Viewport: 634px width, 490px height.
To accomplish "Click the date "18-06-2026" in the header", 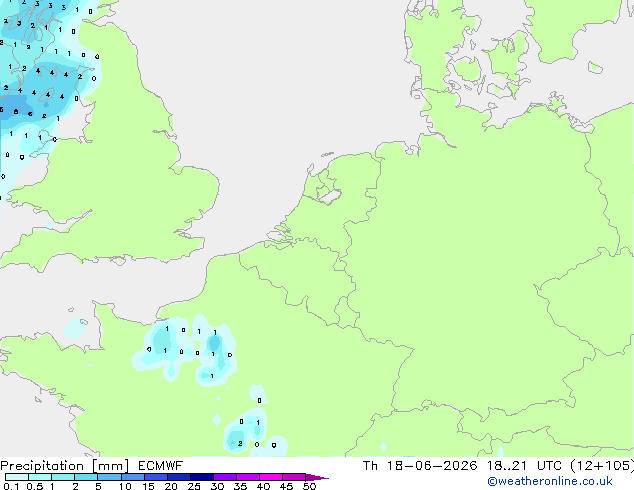I will [432, 466].
